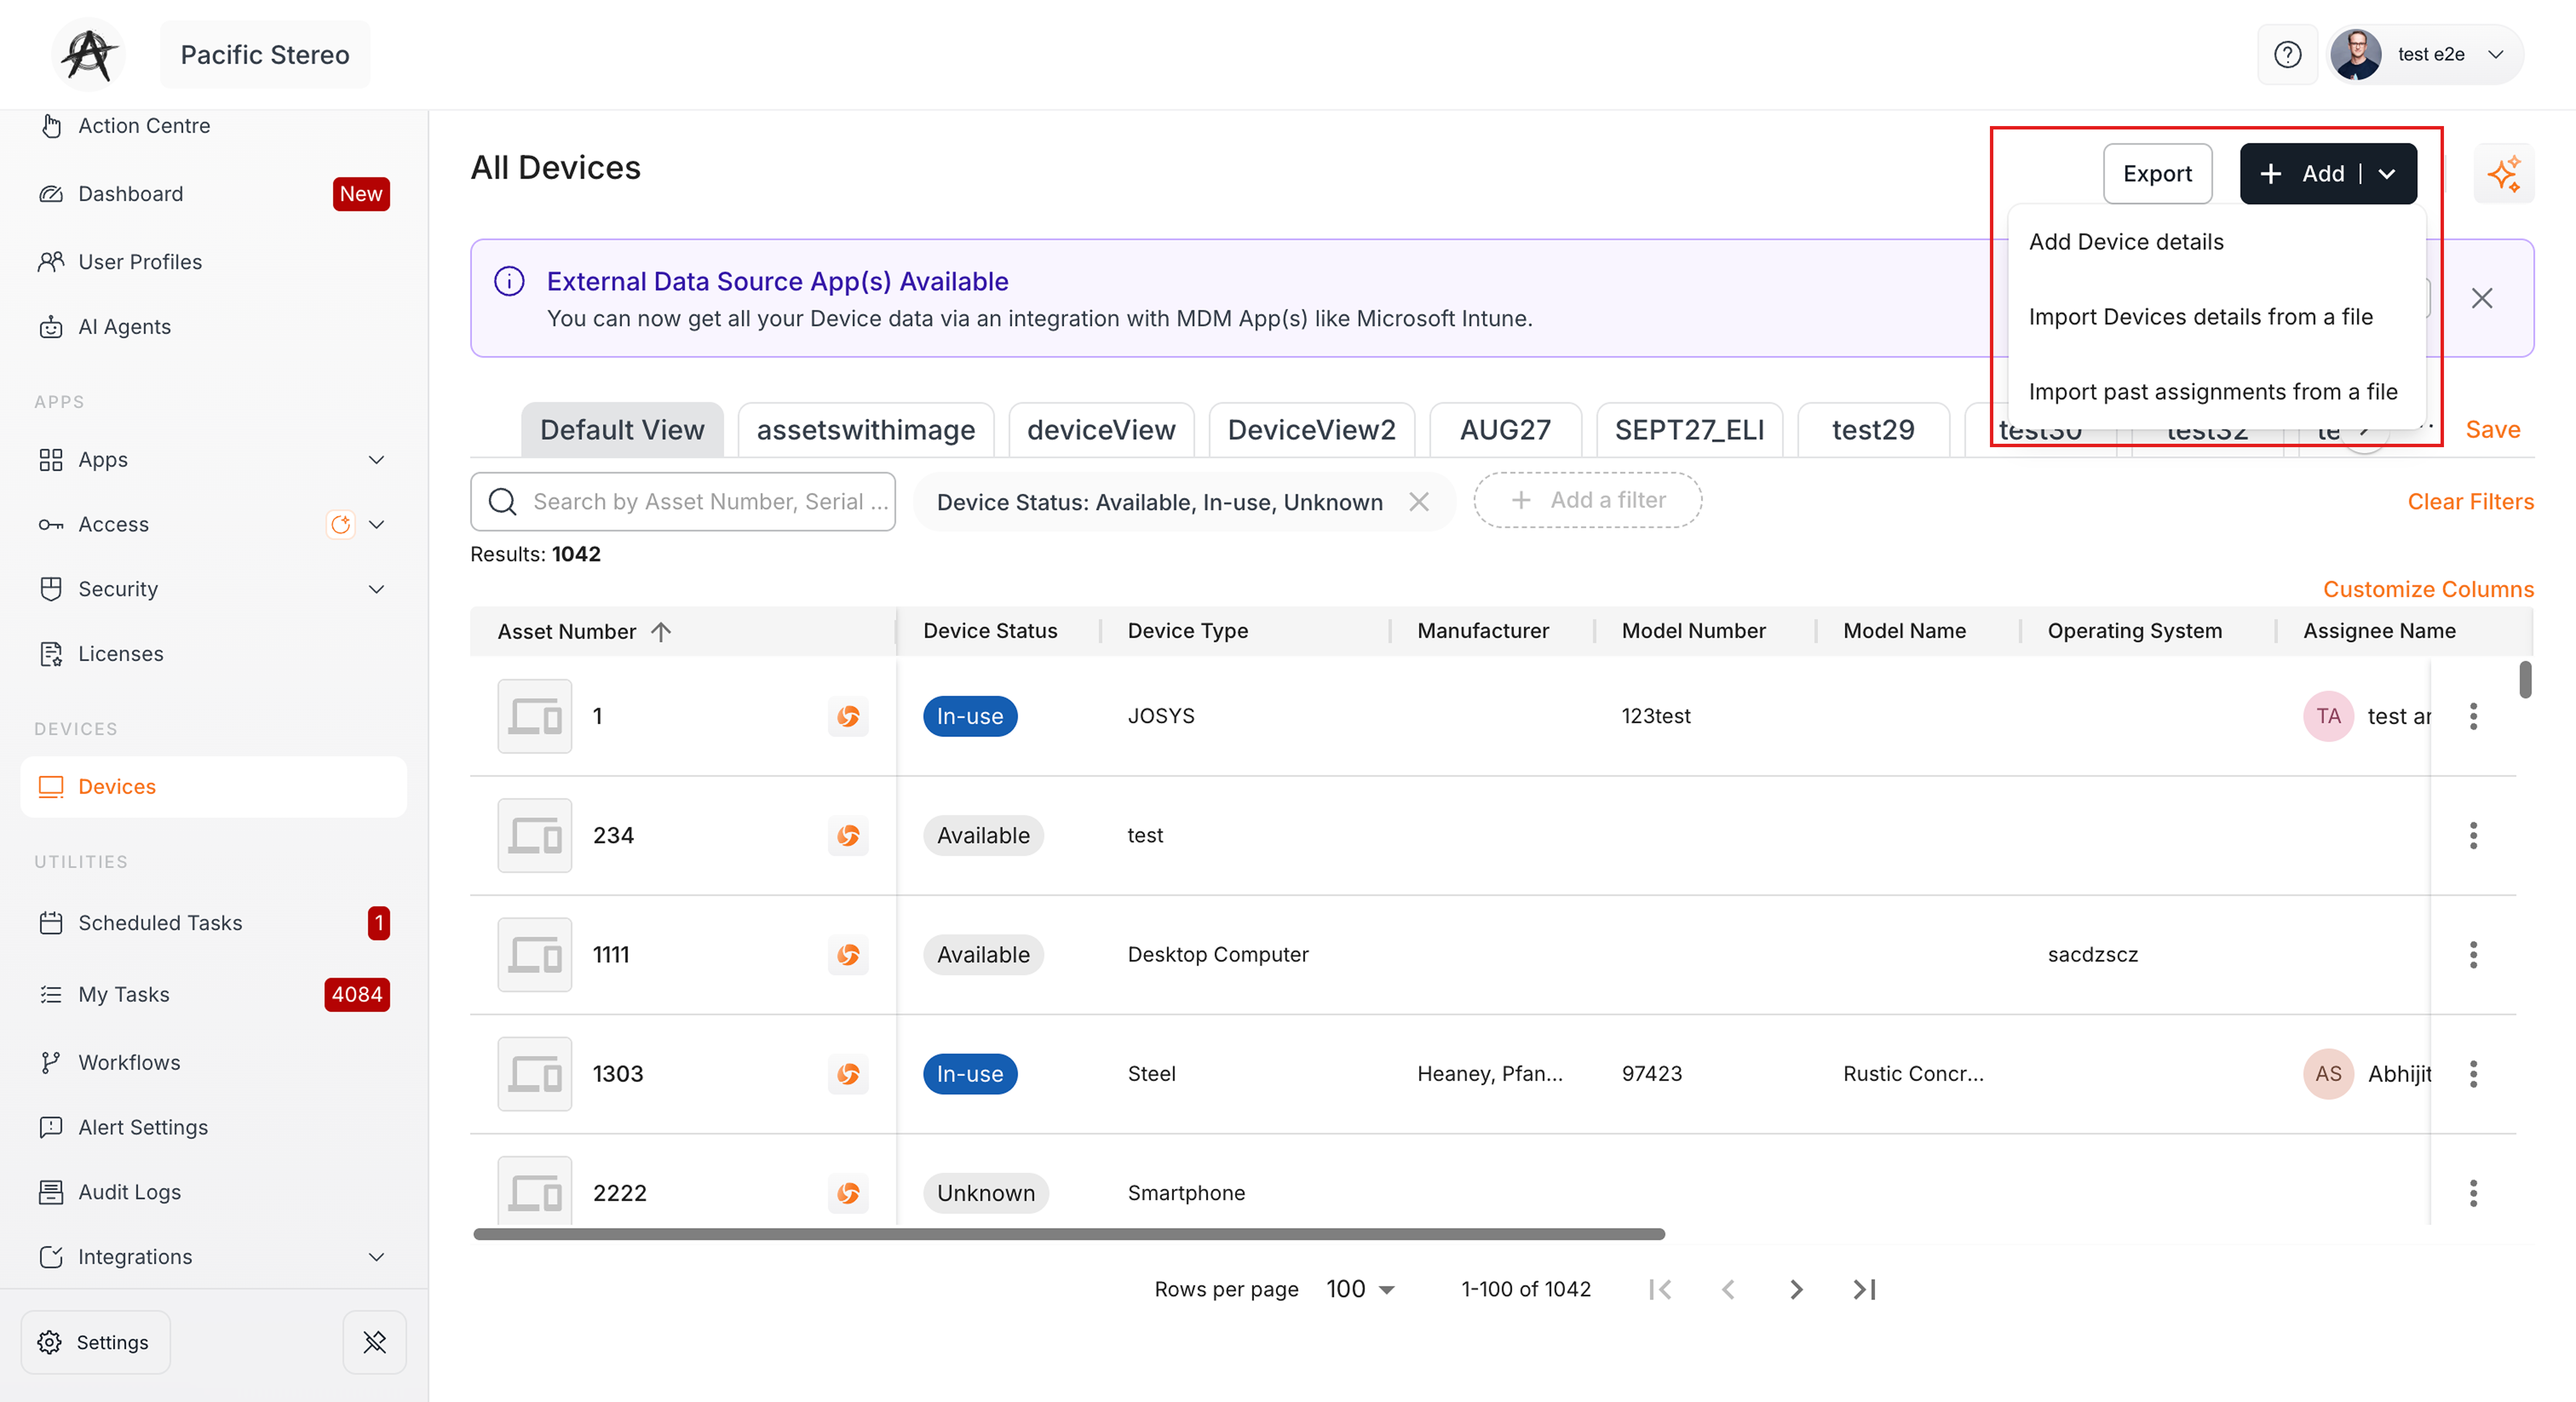Dismiss the External Data Source banner
Viewport: 2576px width, 1402px height.
click(2481, 298)
